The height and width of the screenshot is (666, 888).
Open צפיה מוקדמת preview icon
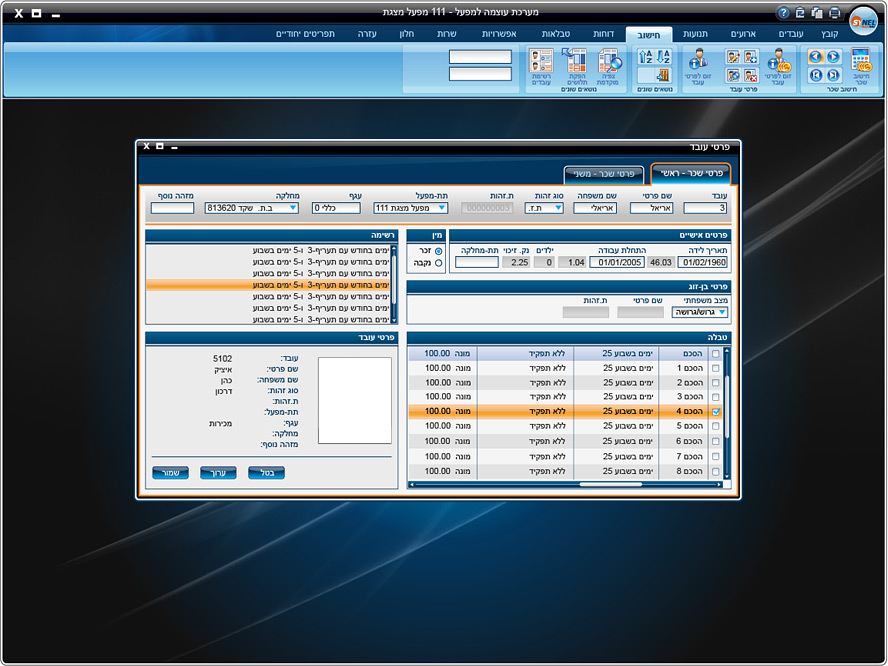pyautogui.click(x=608, y=61)
